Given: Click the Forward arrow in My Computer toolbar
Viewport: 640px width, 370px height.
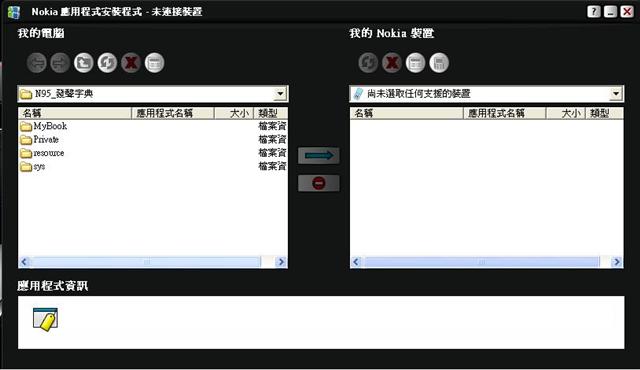Looking at the screenshot, I should (x=60, y=63).
